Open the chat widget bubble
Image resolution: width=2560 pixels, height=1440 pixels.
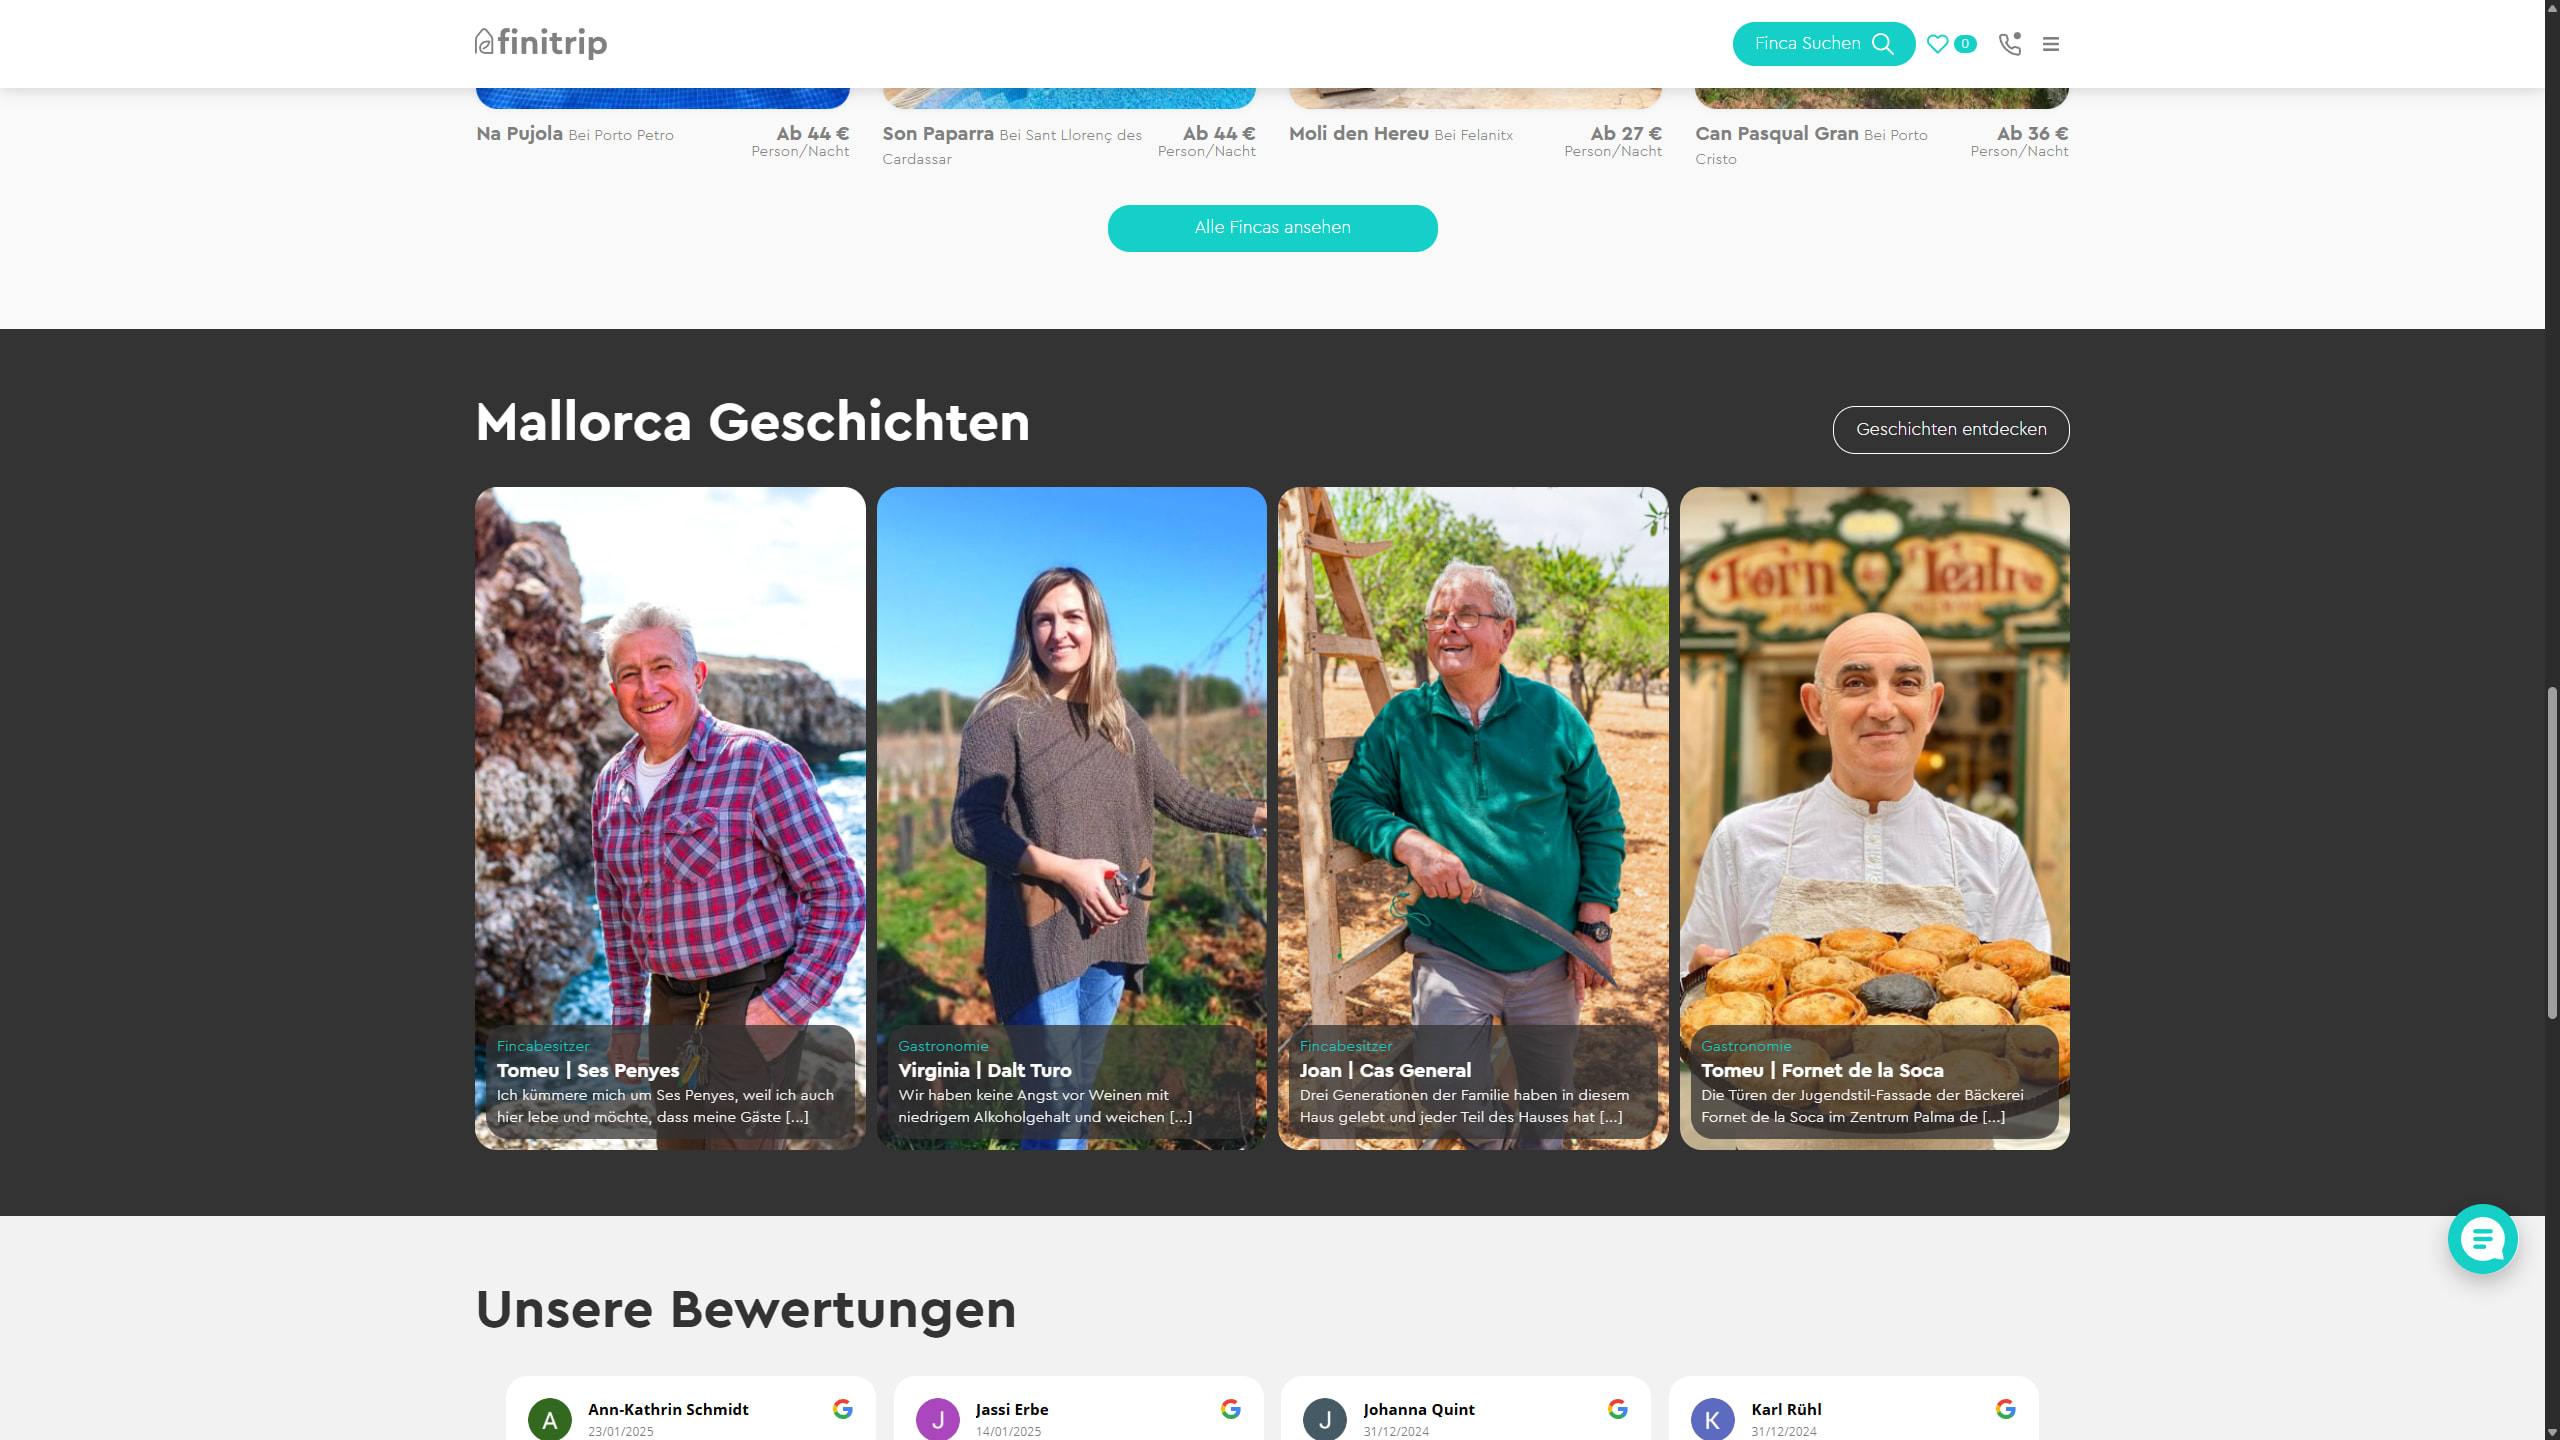click(x=2482, y=1239)
